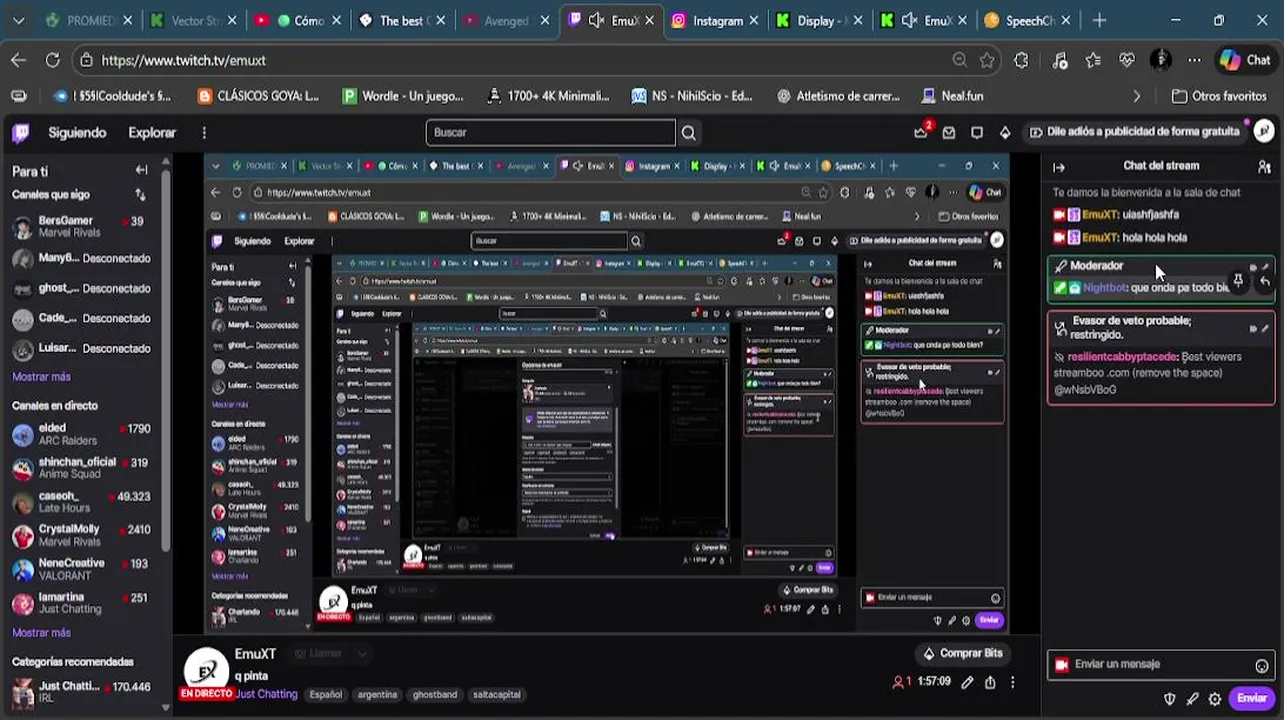The width and height of the screenshot is (1284, 720).
Task: Click the get Bits diamond icon in top bar
Action: 1005,132
